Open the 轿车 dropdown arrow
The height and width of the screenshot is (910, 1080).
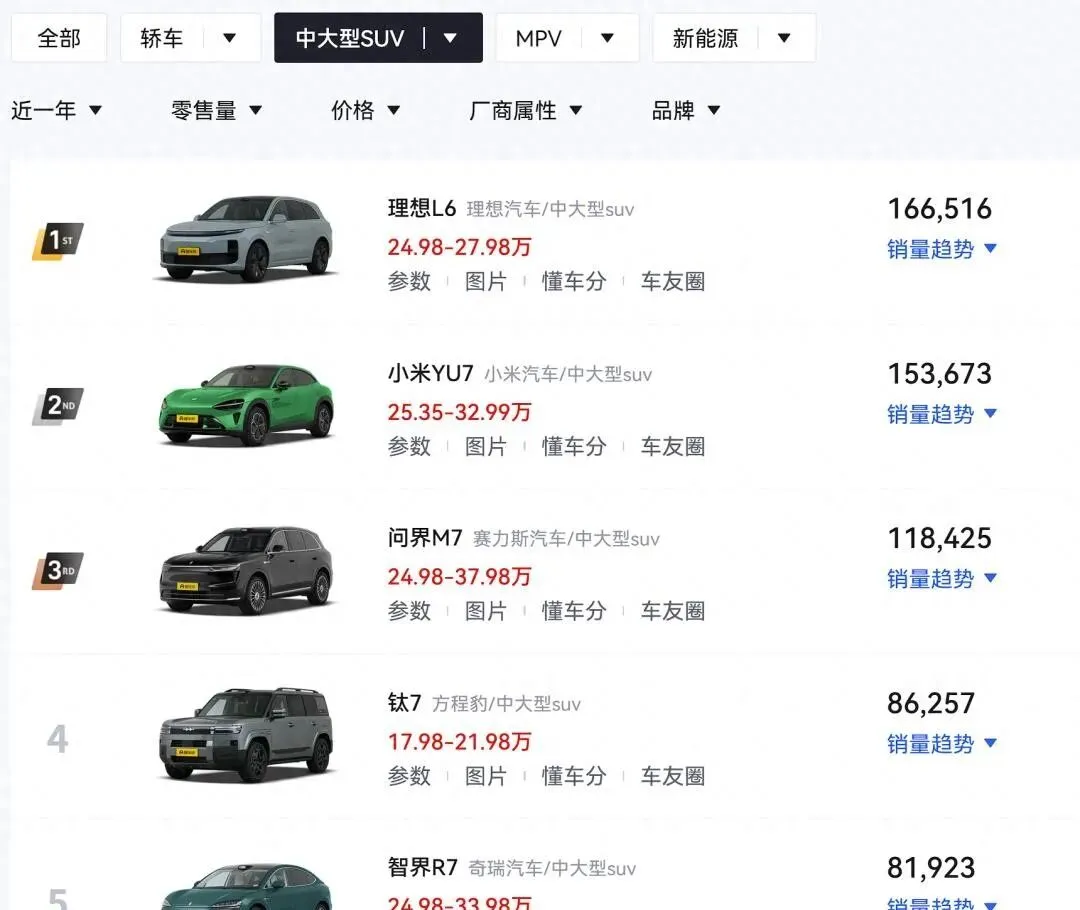point(230,38)
